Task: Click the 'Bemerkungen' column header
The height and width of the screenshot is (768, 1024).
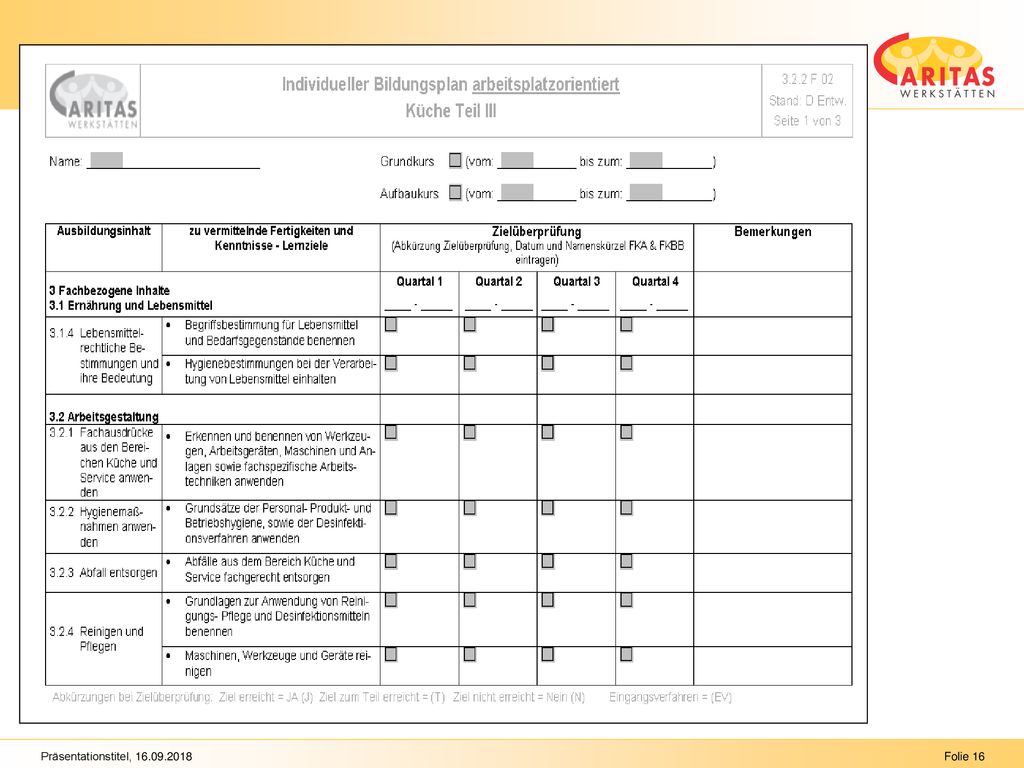Action: [773, 232]
